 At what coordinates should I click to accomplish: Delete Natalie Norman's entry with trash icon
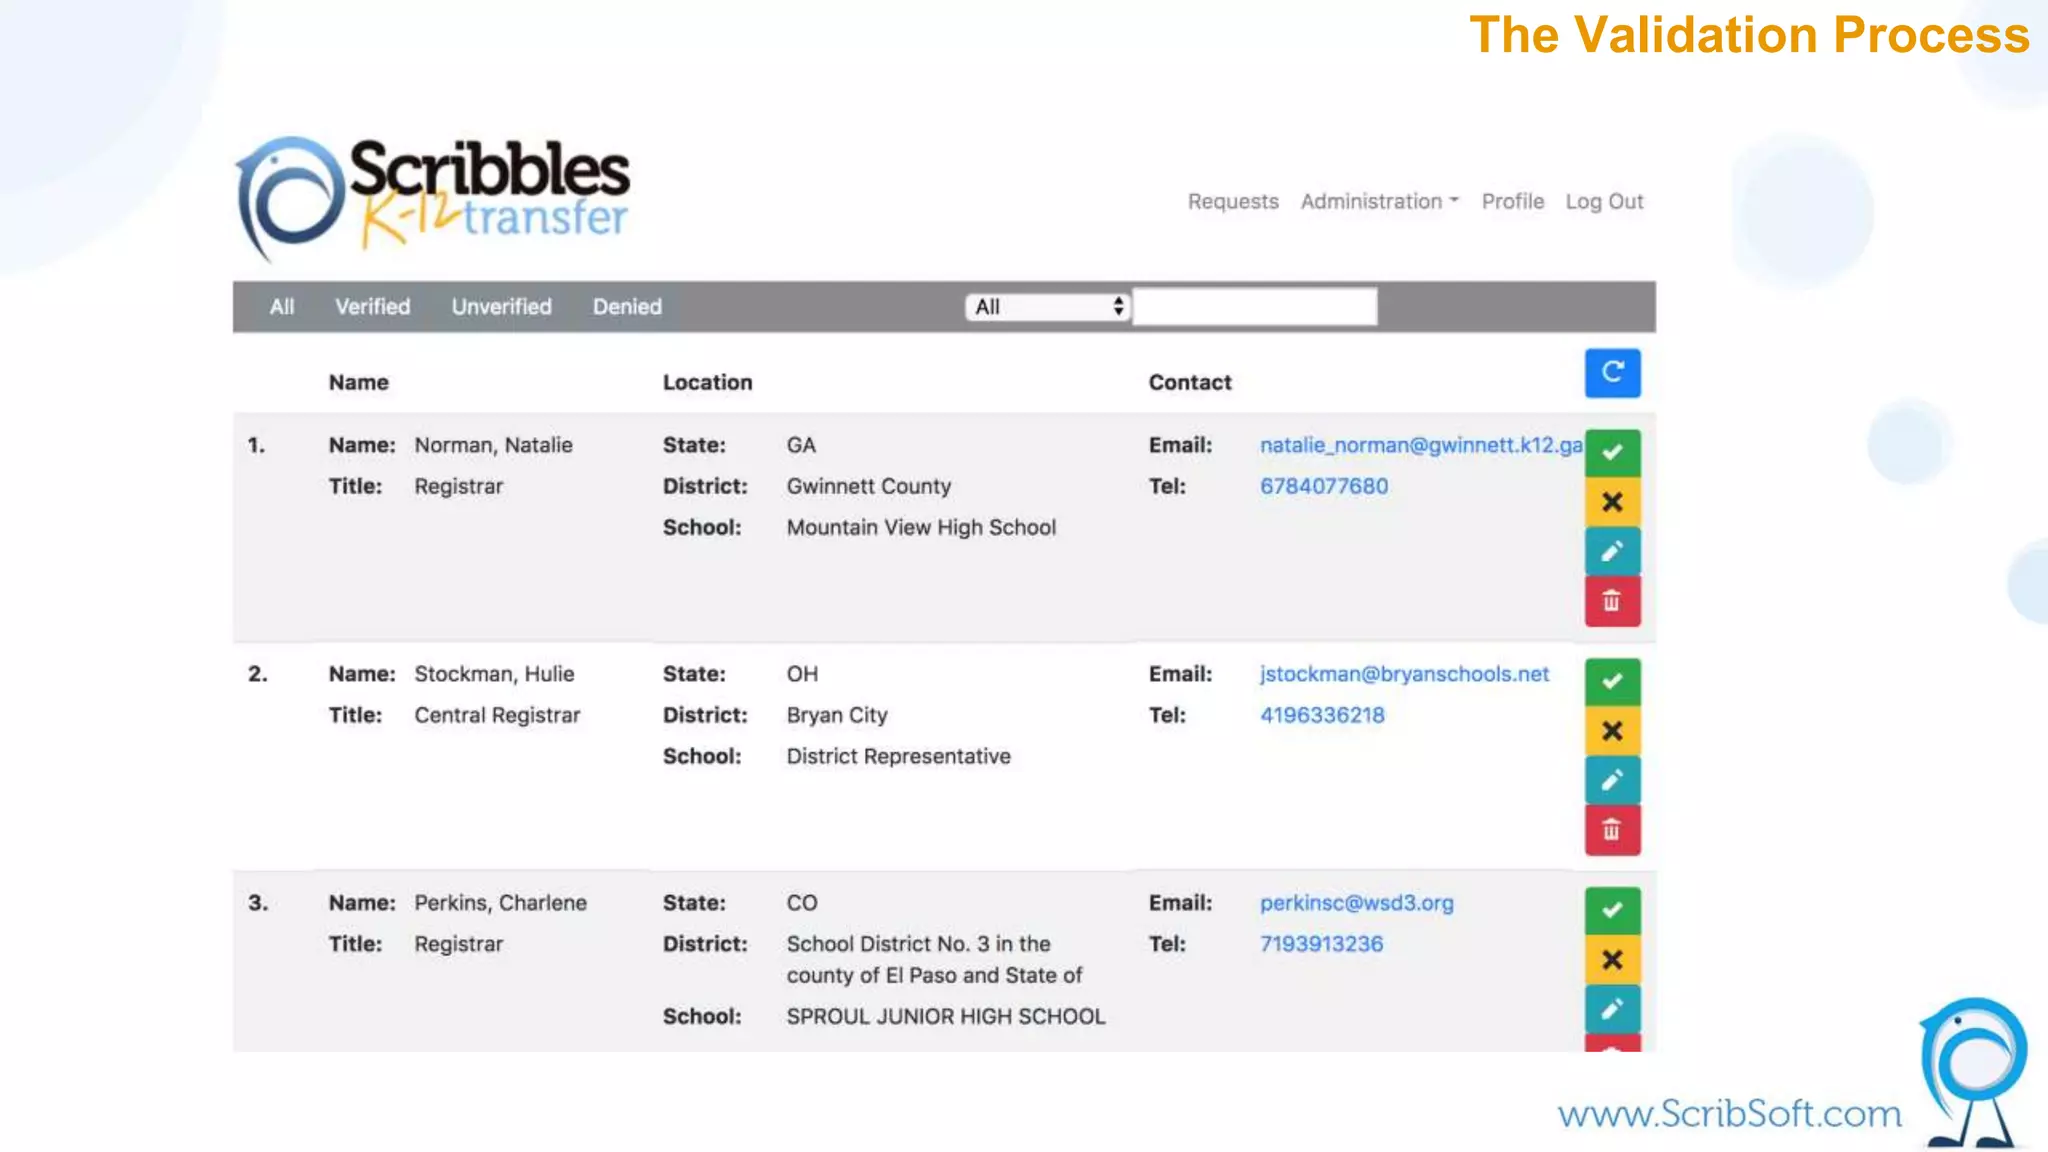[x=1612, y=601]
